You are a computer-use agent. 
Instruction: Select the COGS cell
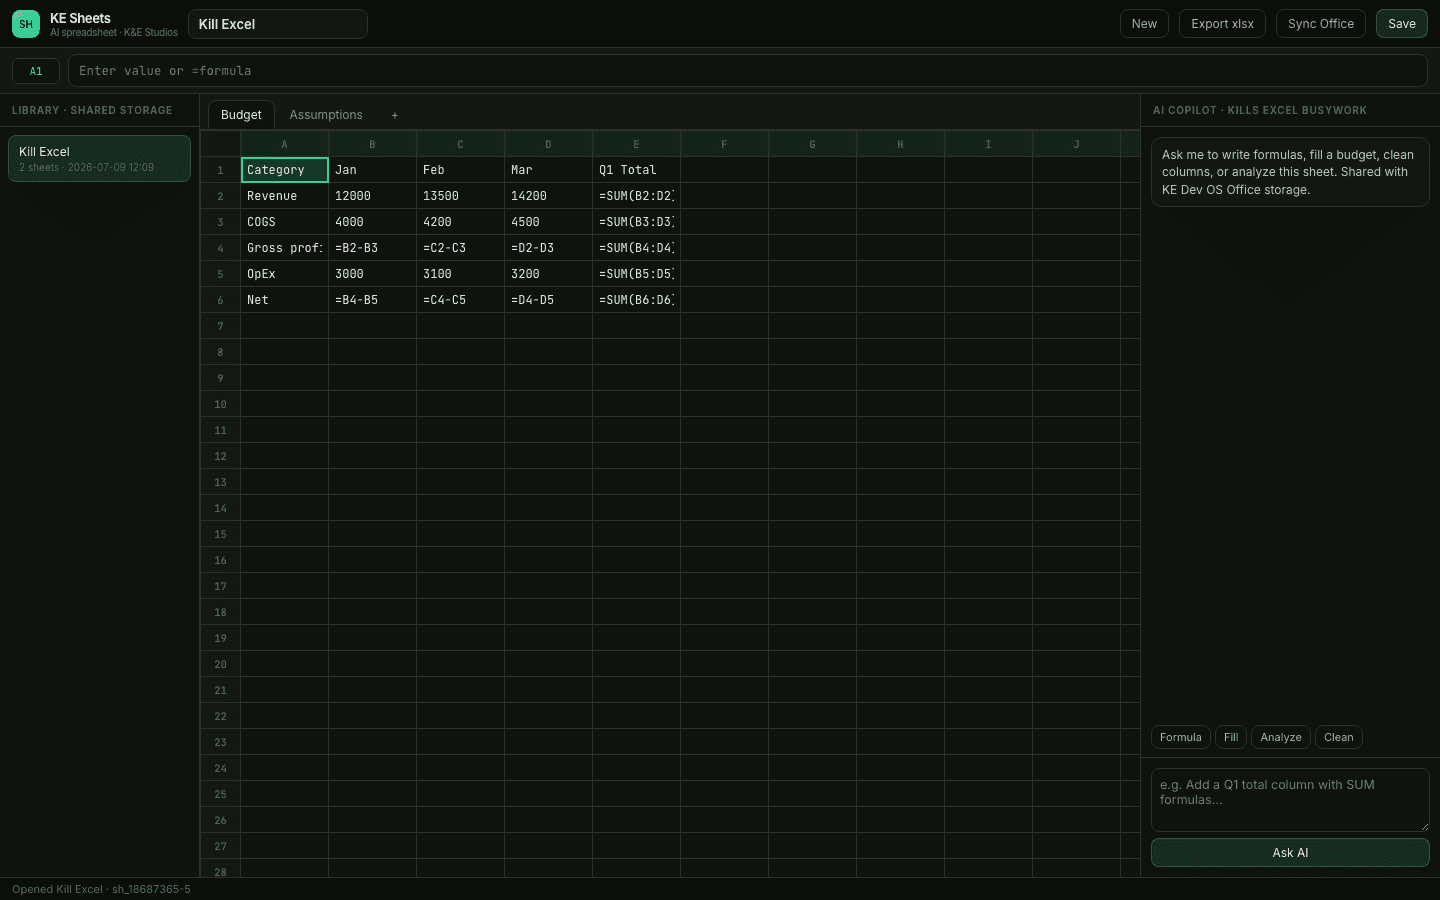pos(284,222)
